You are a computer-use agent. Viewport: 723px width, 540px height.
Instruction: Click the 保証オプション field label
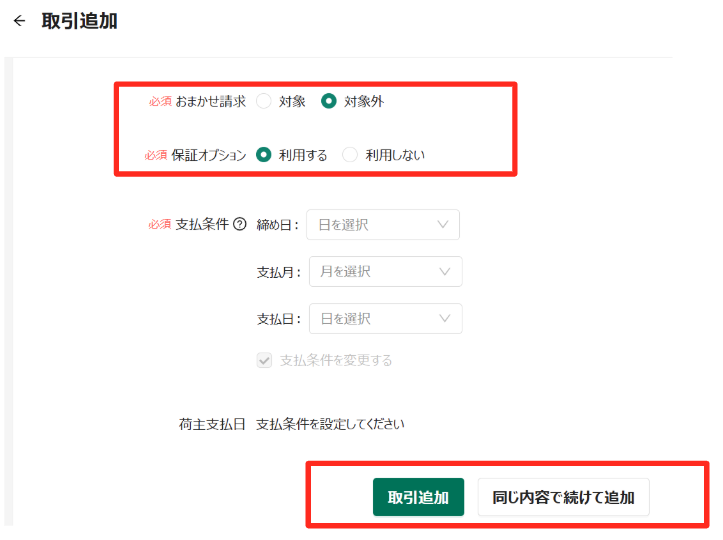[x=209, y=155]
